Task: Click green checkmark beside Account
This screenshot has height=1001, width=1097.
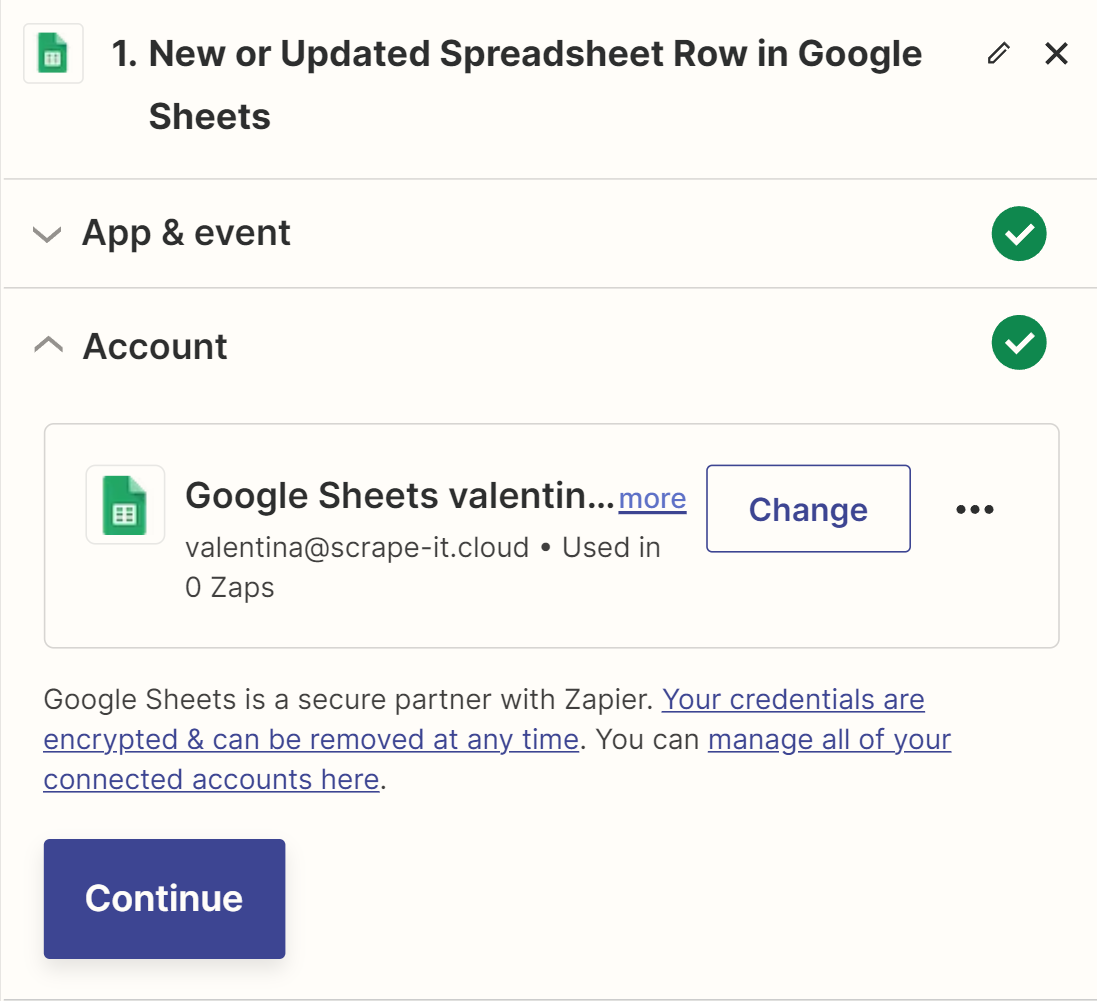Action: coord(1019,343)
